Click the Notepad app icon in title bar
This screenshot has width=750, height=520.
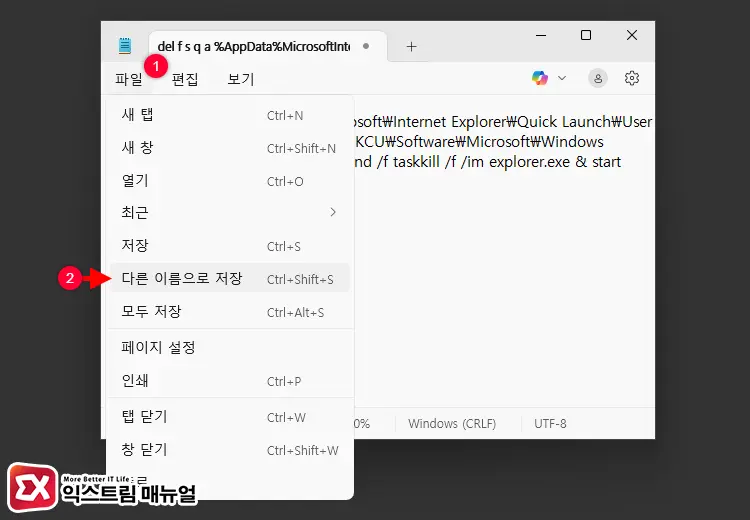tap(125, 45)
